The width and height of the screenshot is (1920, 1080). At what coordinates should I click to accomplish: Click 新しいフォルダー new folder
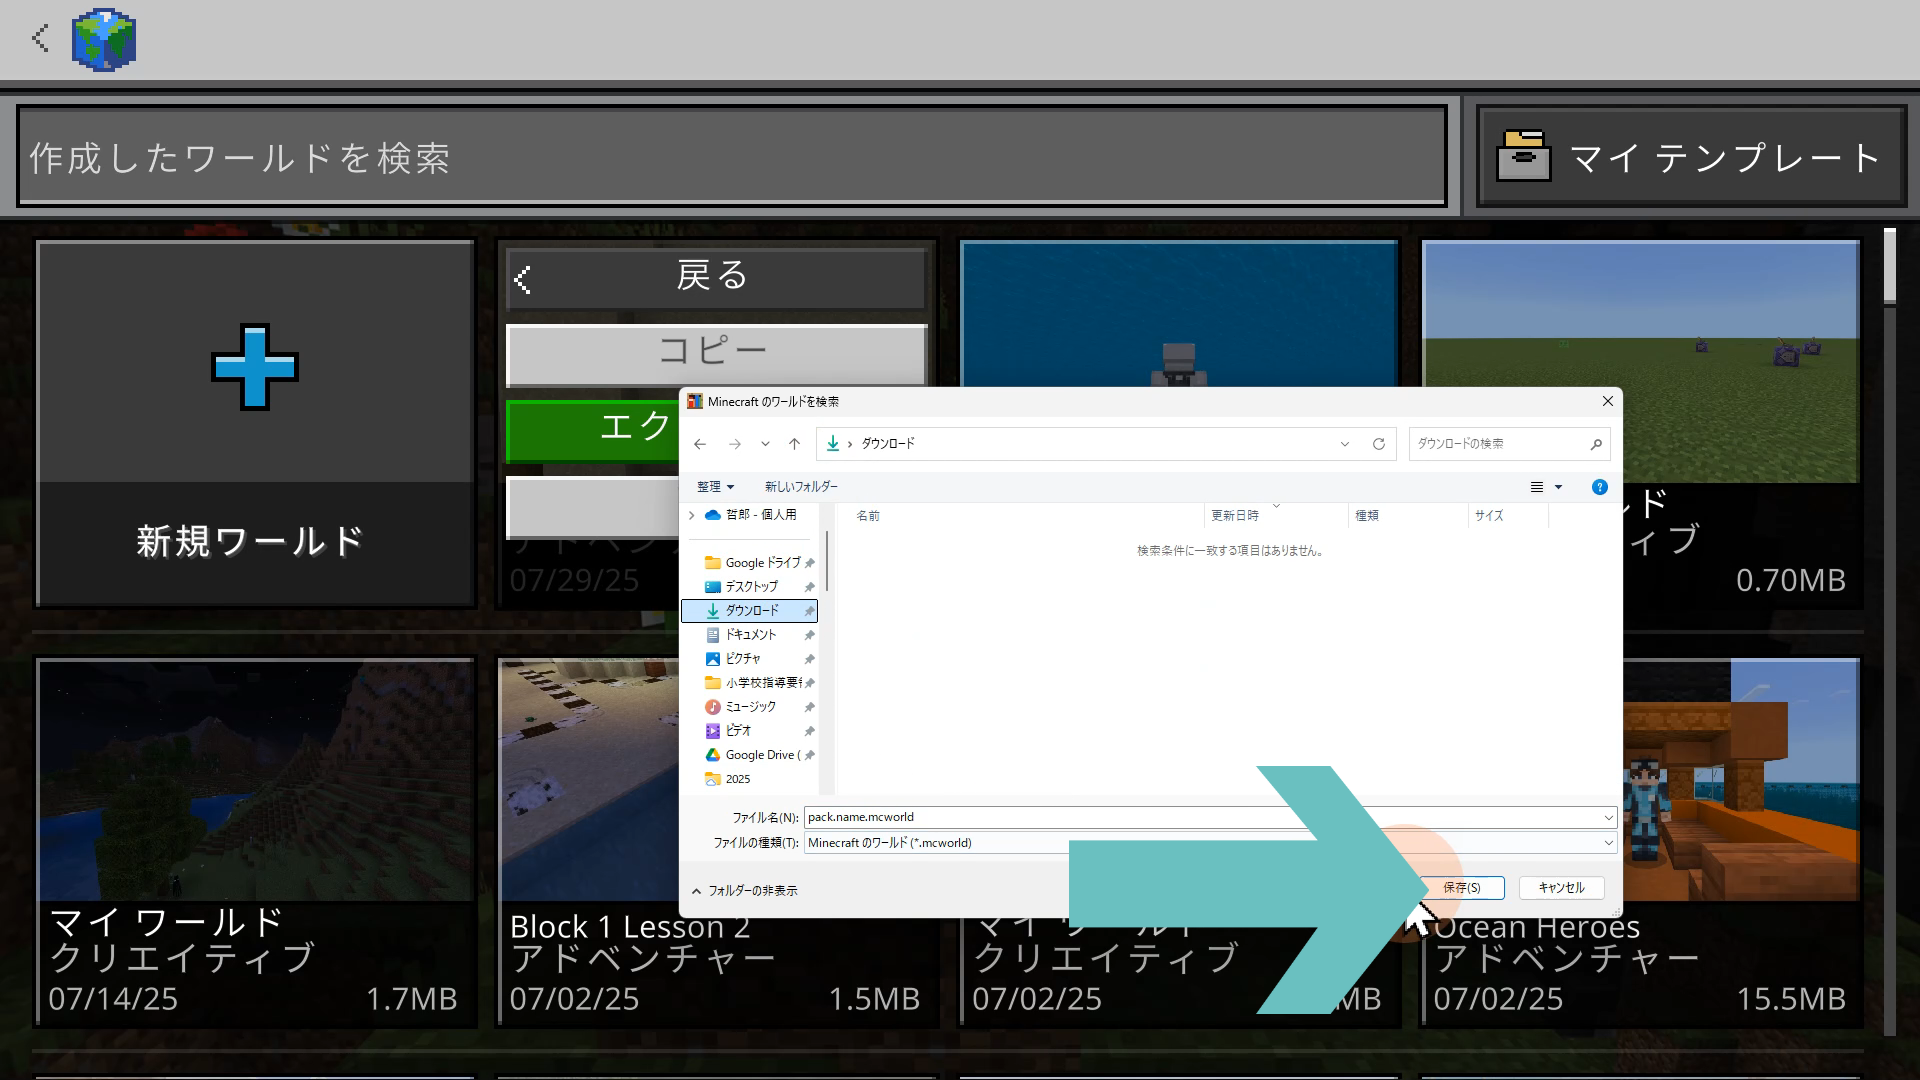[800, 487]
